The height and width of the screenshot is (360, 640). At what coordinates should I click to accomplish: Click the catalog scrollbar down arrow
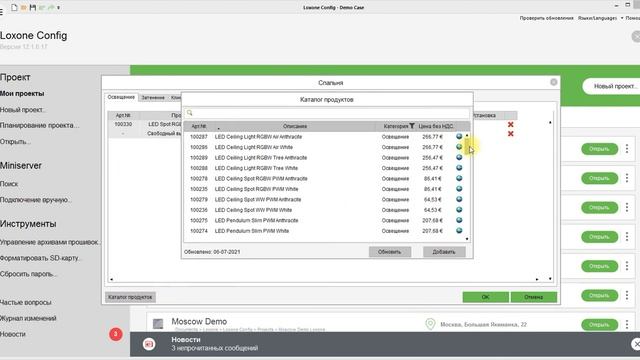pos(467,239)
